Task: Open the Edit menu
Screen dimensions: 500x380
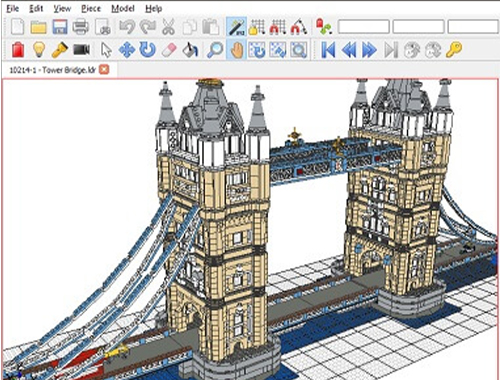Action: click(36, 8)
